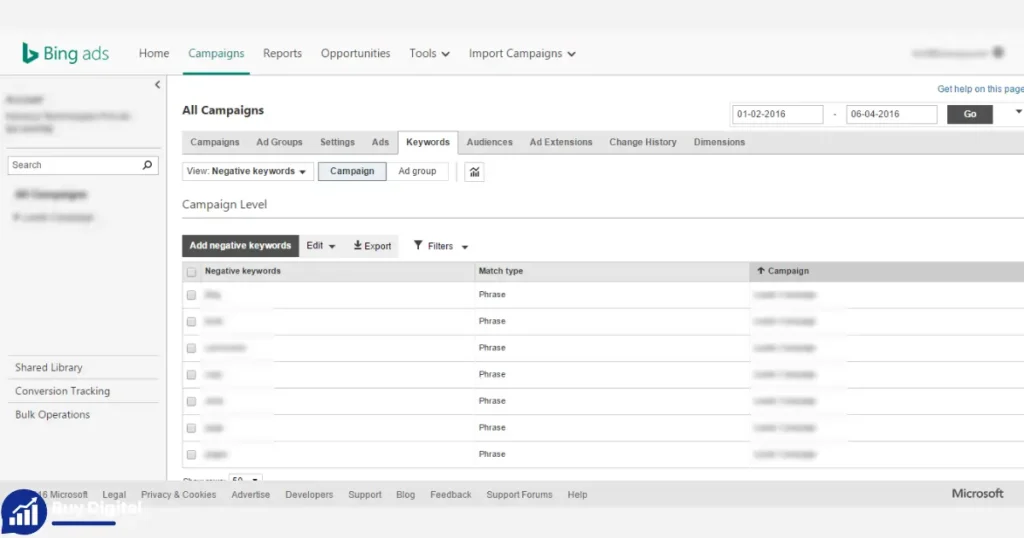Switch to the Change History tab
The height and width of the screenshot is (538, 1024).
(x=643, y=142)
